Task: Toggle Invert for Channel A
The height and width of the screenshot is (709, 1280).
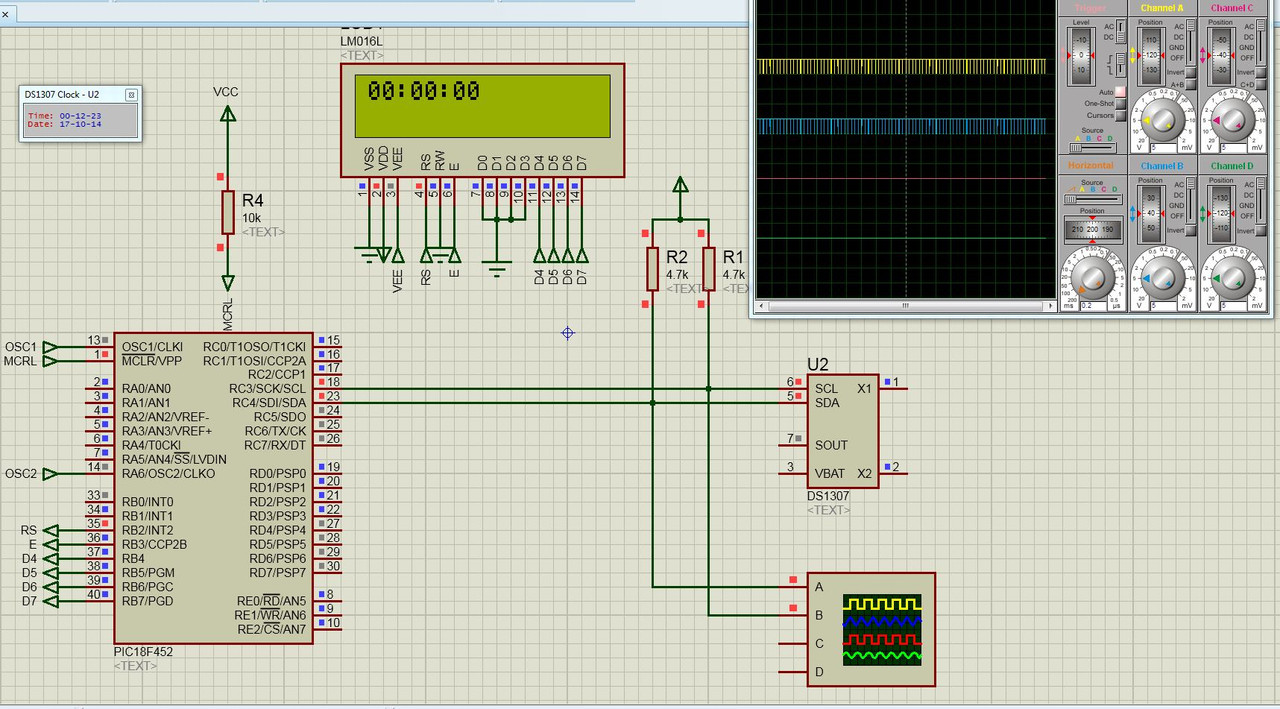Action: 1190,72
